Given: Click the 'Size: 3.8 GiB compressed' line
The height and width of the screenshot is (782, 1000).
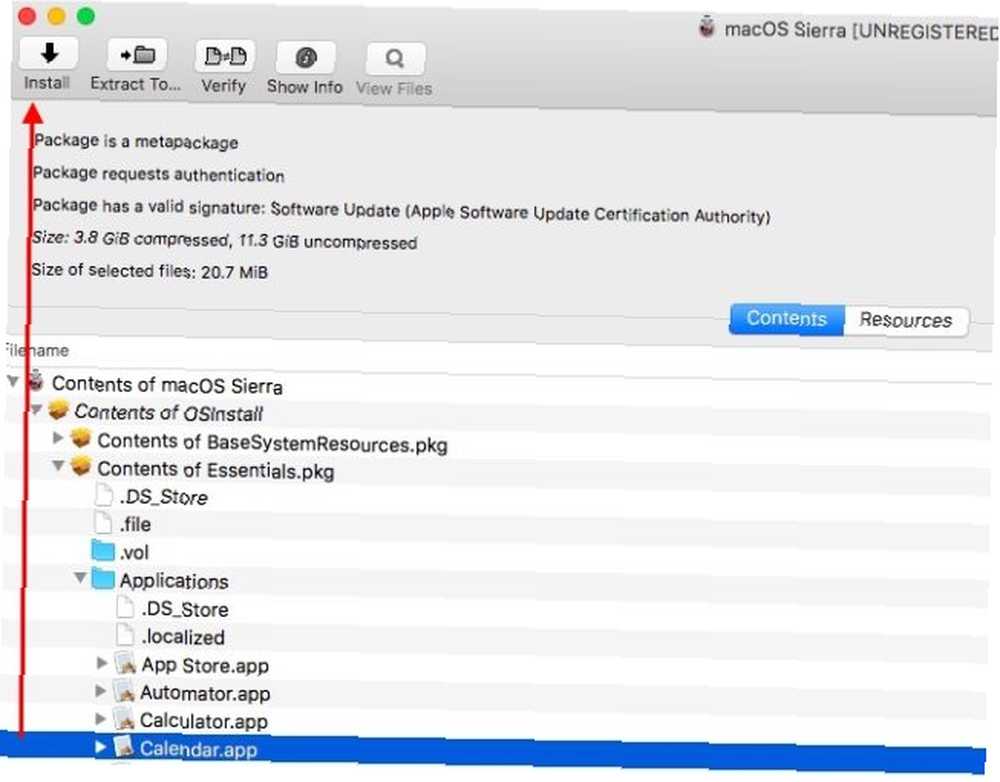Looking at the screenshot, I should [224, 240].
